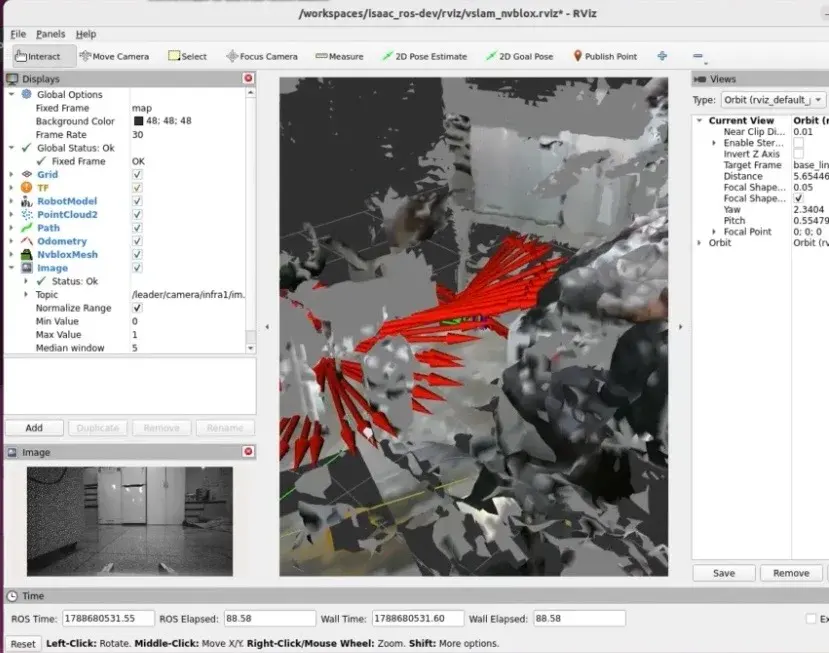Screen dimensions: 829x653
Task: Expand the Grid display entry
Action: 12,174
